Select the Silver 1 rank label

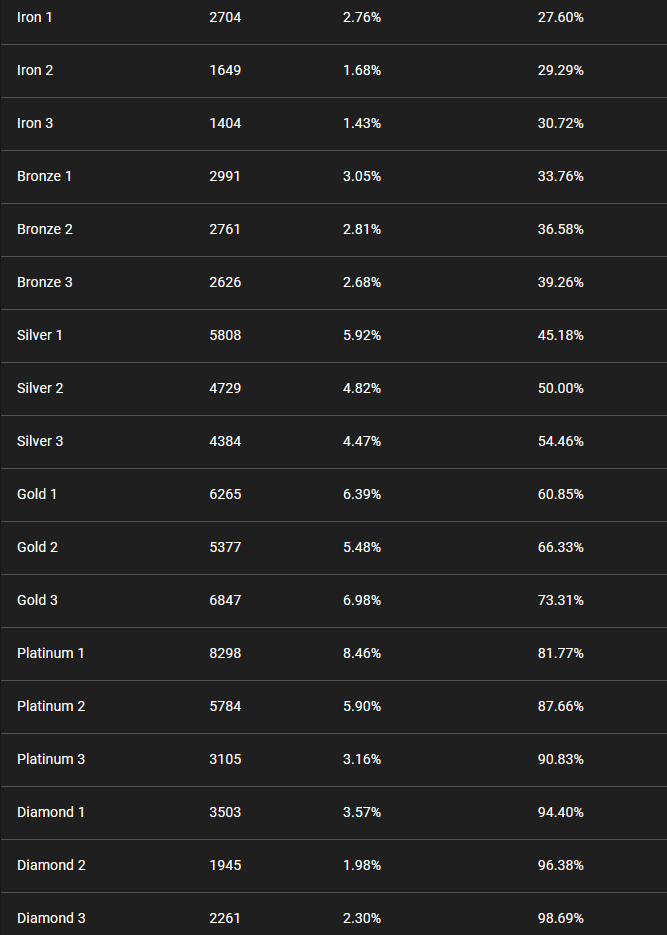point(40,335)
